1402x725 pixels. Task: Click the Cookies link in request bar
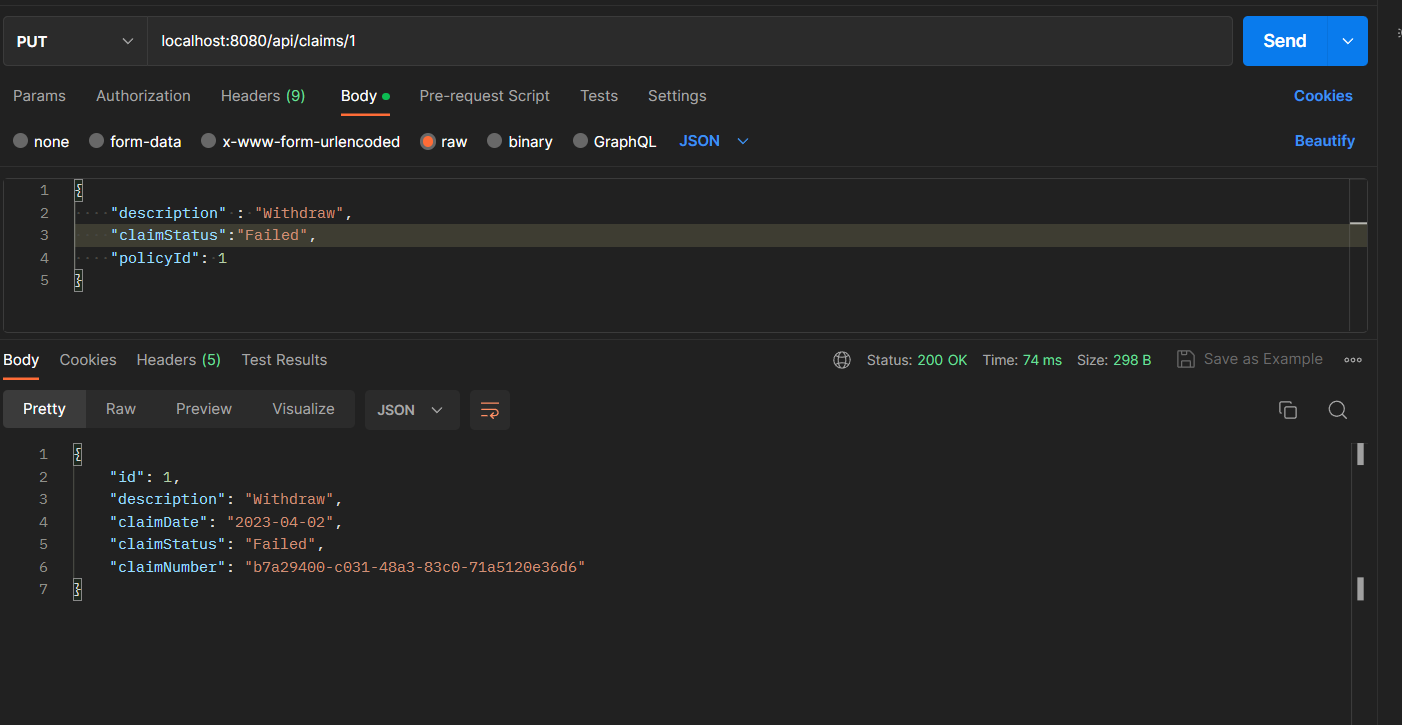1323,96
